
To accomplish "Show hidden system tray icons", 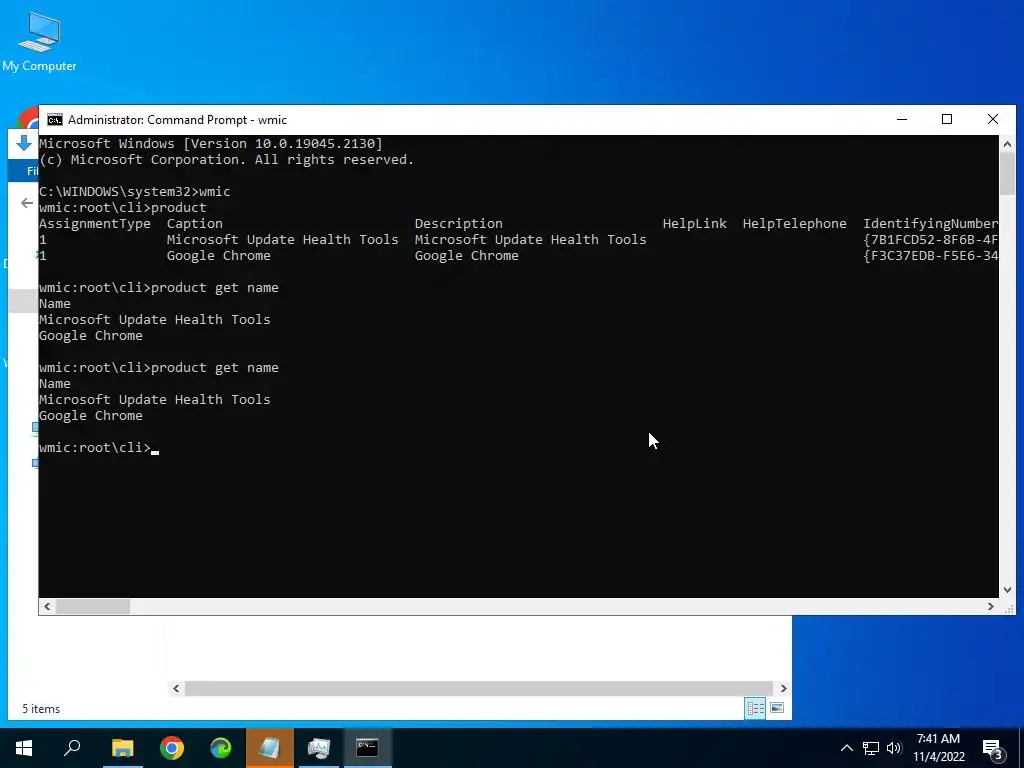I will [x=846, y=748].
